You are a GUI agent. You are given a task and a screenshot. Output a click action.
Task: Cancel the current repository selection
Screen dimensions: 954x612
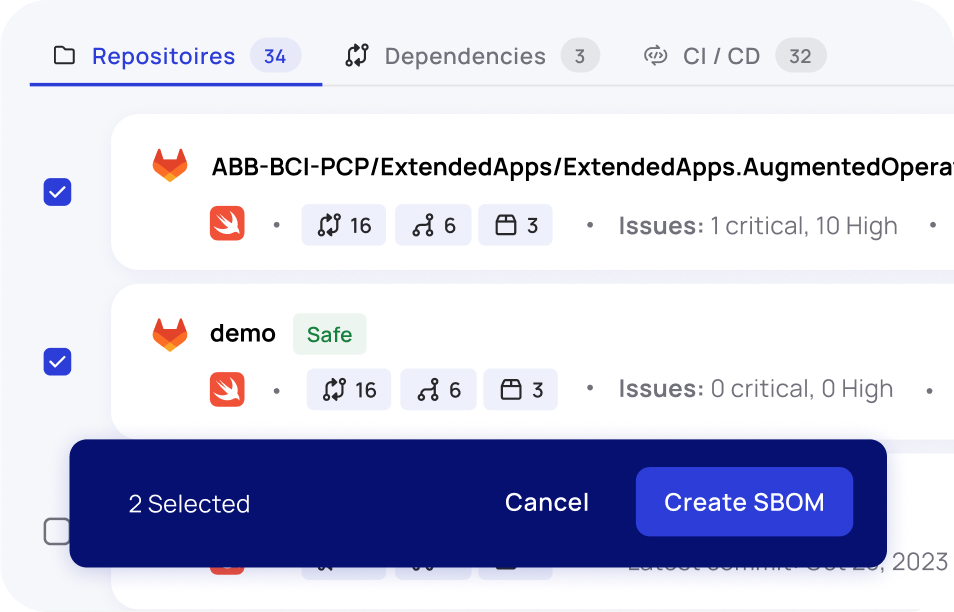coord(546,502)
